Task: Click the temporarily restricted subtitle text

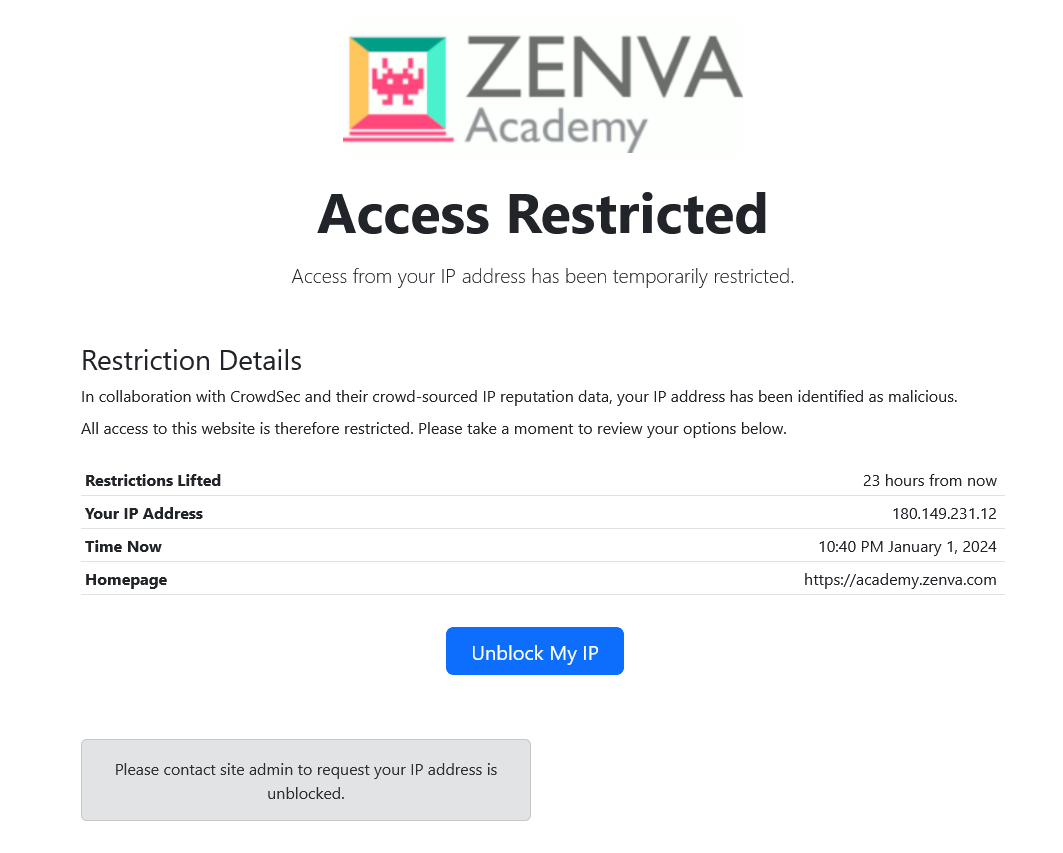Action: point(542,277)
